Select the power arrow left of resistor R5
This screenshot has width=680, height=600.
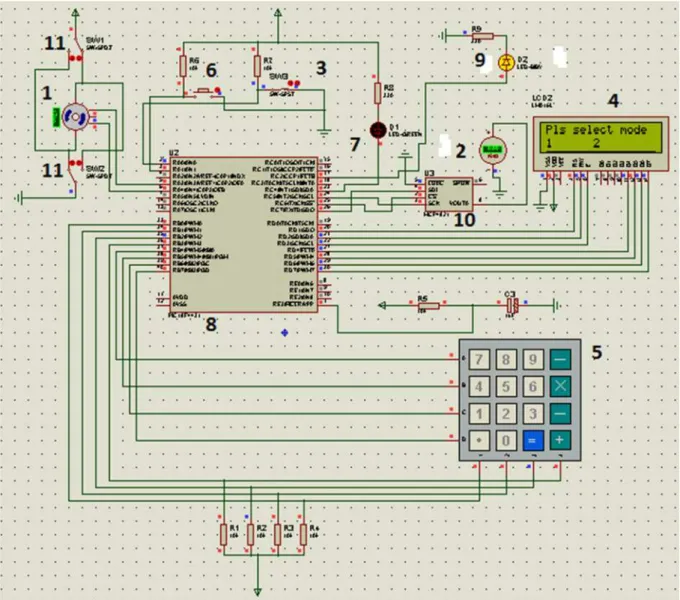(x=382, y=306)
